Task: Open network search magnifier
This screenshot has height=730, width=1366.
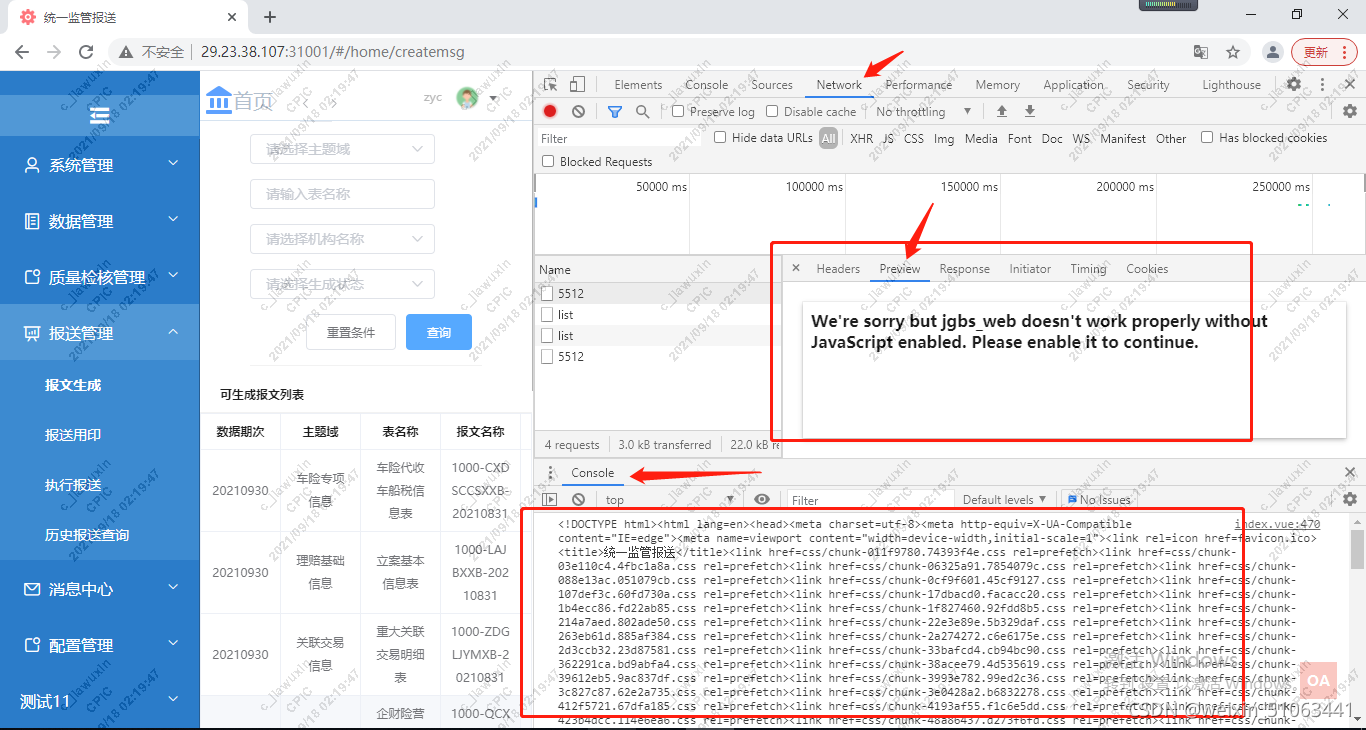Action: click(642, 111)
